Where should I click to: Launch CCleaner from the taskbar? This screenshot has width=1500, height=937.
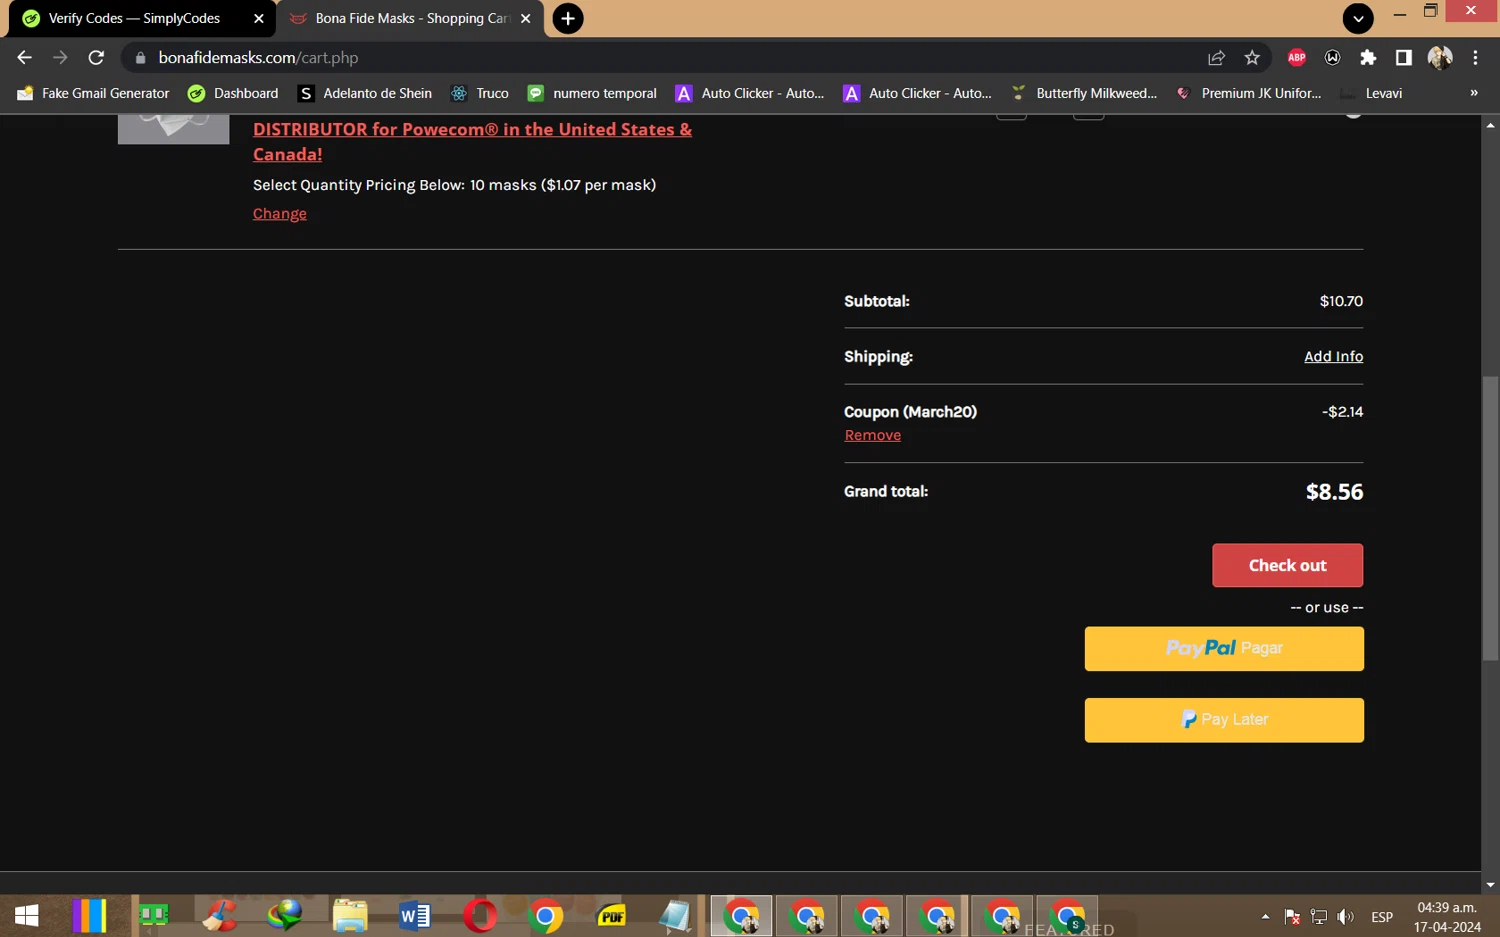point(219,916)
